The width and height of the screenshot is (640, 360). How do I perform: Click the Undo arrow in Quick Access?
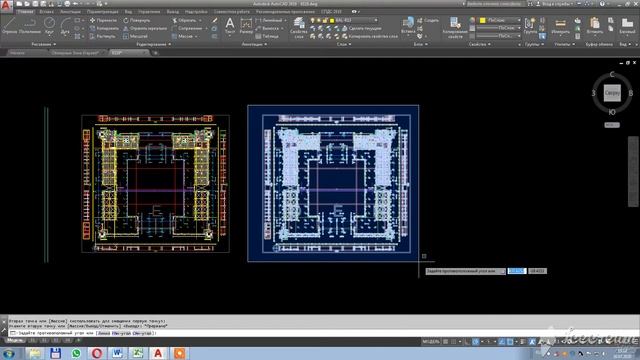[x=76, y=4]
